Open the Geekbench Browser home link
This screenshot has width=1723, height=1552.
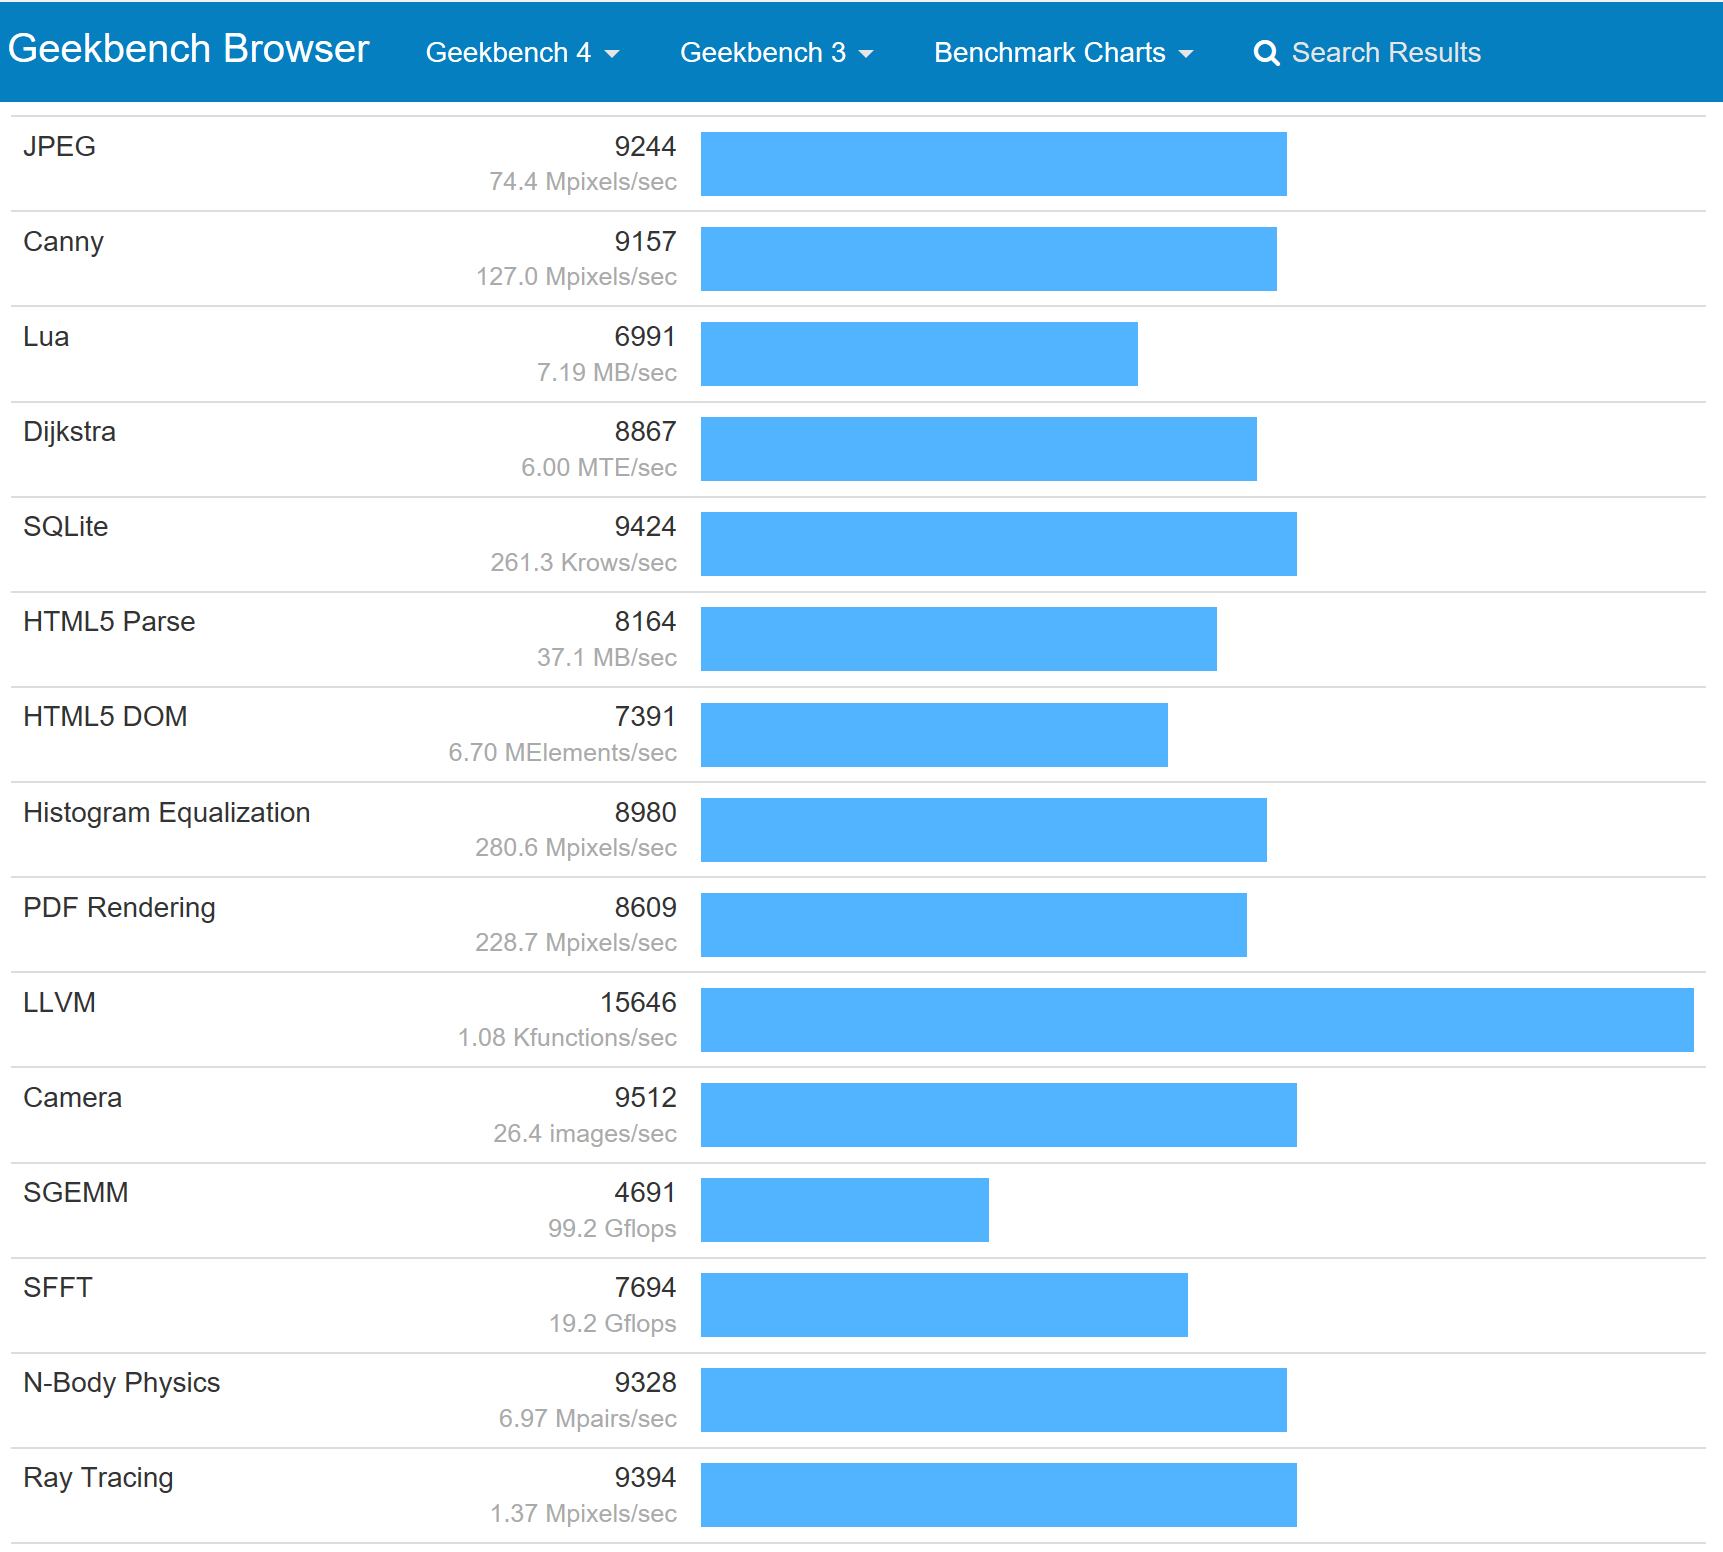[188, 49]
